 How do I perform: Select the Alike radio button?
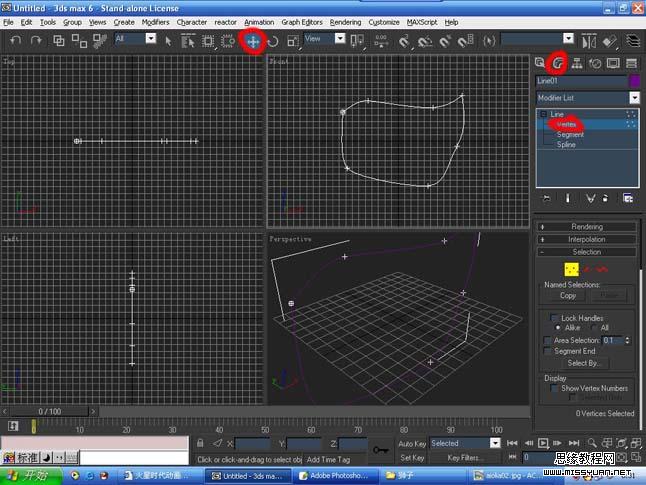(558, 328)
